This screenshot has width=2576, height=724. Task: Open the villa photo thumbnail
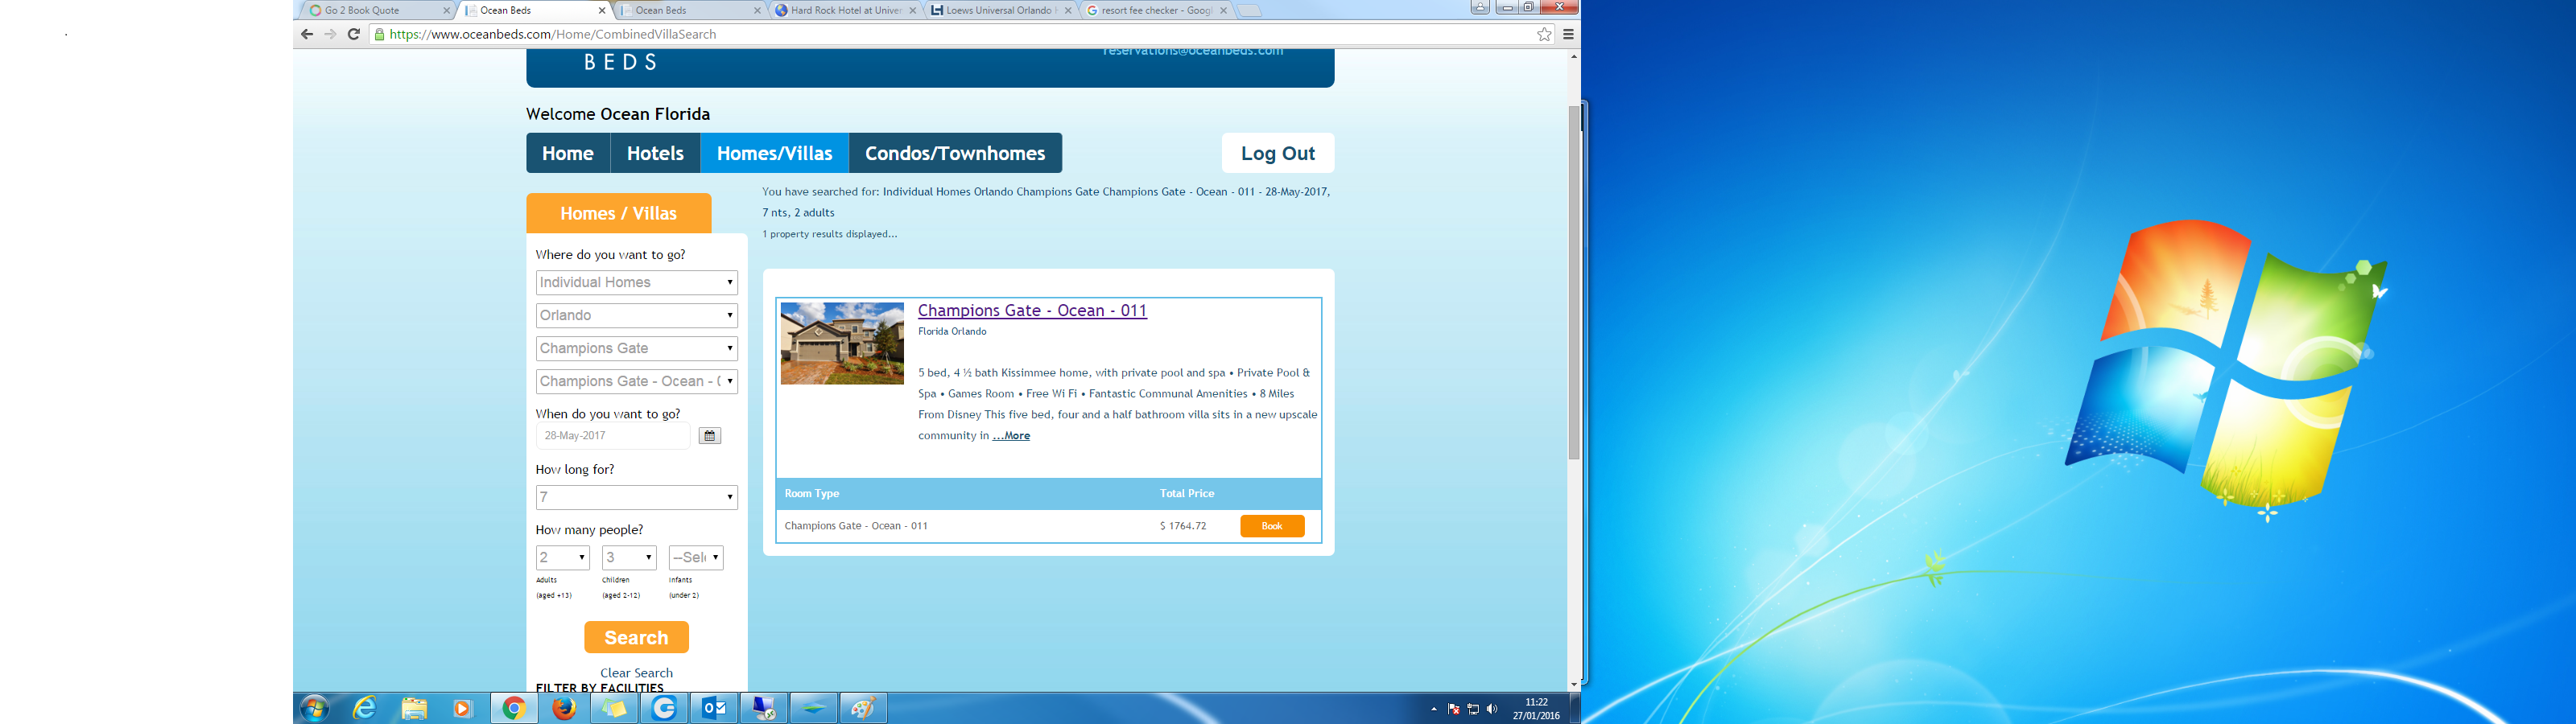pyautogui.click(x=842, y=343)
